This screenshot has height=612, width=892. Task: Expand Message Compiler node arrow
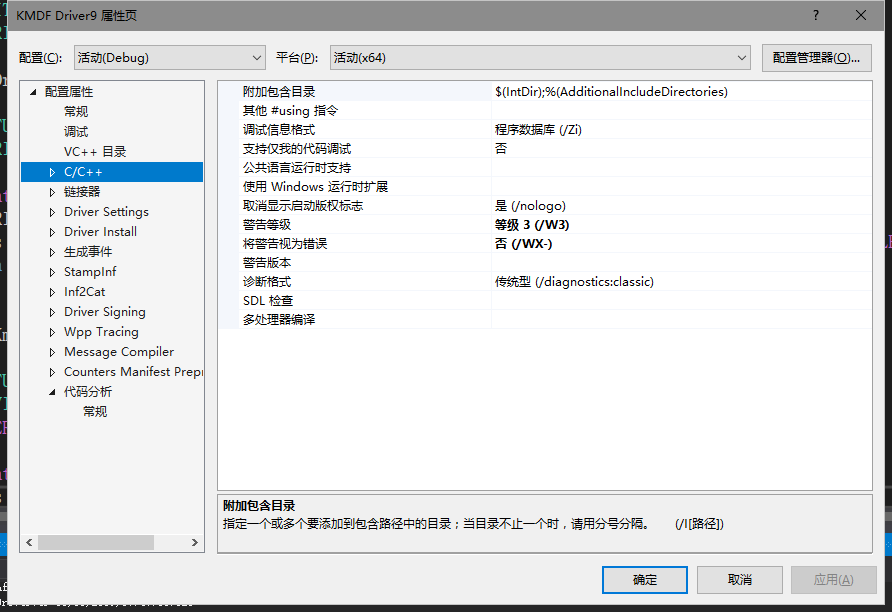coord(52,352)
